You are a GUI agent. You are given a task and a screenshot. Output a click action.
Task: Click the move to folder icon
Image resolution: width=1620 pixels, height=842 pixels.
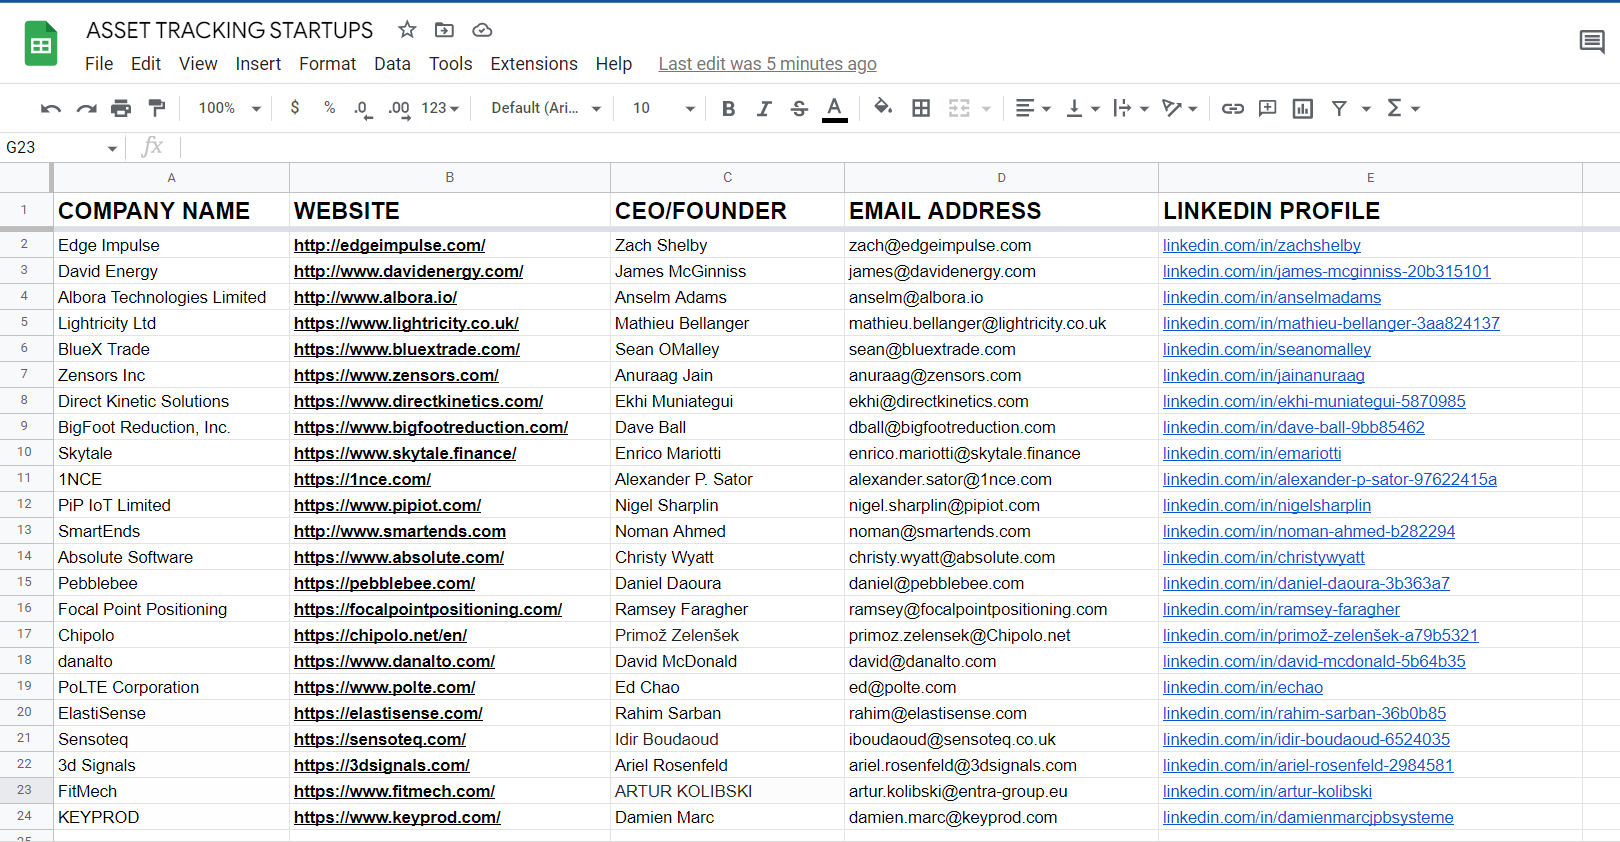(444, 30)
